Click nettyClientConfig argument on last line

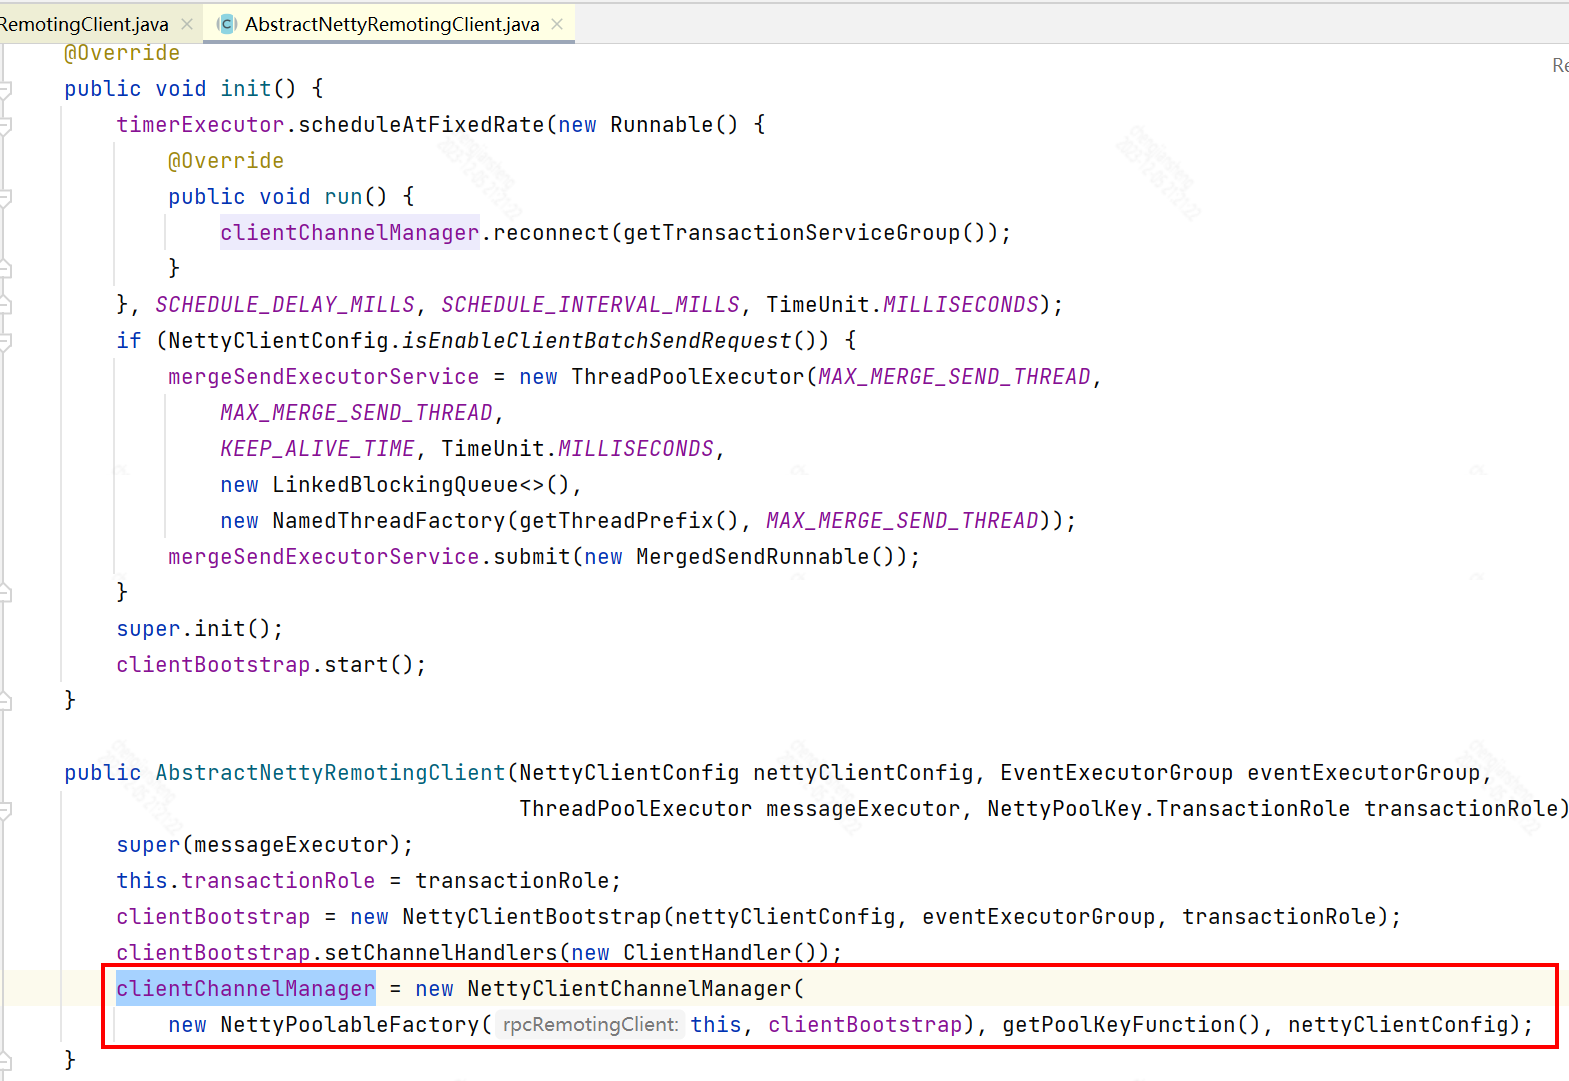pos(1398,1024)
